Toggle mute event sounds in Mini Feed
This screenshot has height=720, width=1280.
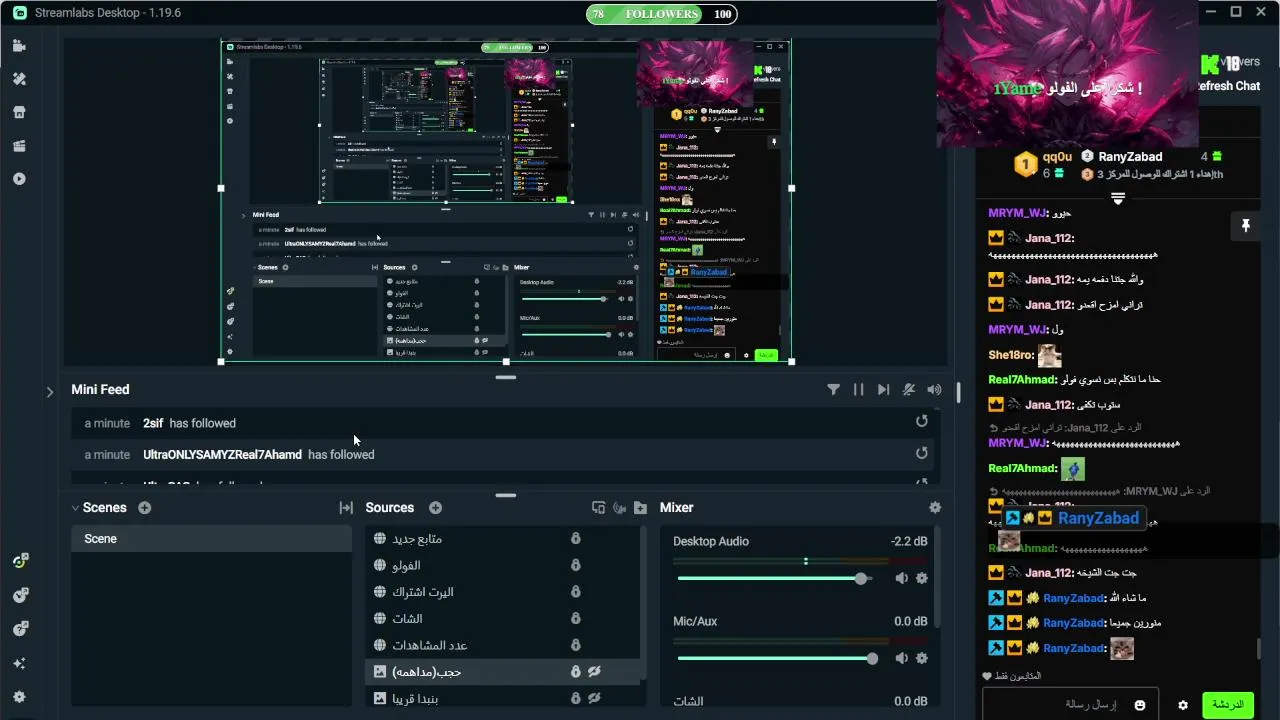pos(909,390)
